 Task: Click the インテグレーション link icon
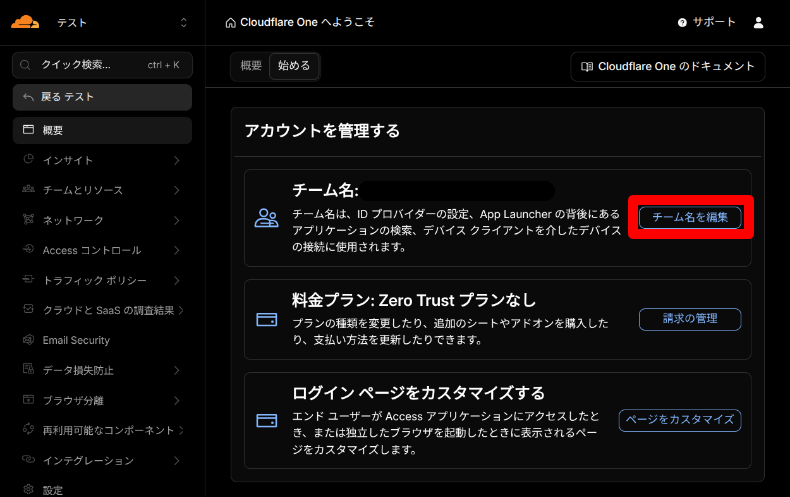pos(29,459)
